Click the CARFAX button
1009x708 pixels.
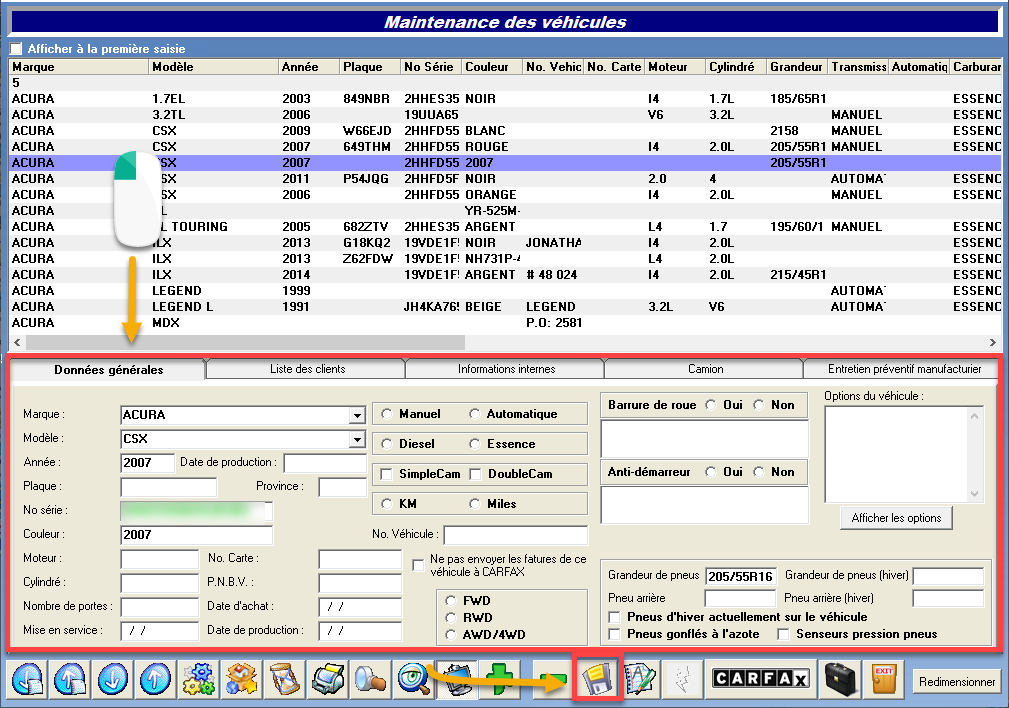click(x=761, y=679)
